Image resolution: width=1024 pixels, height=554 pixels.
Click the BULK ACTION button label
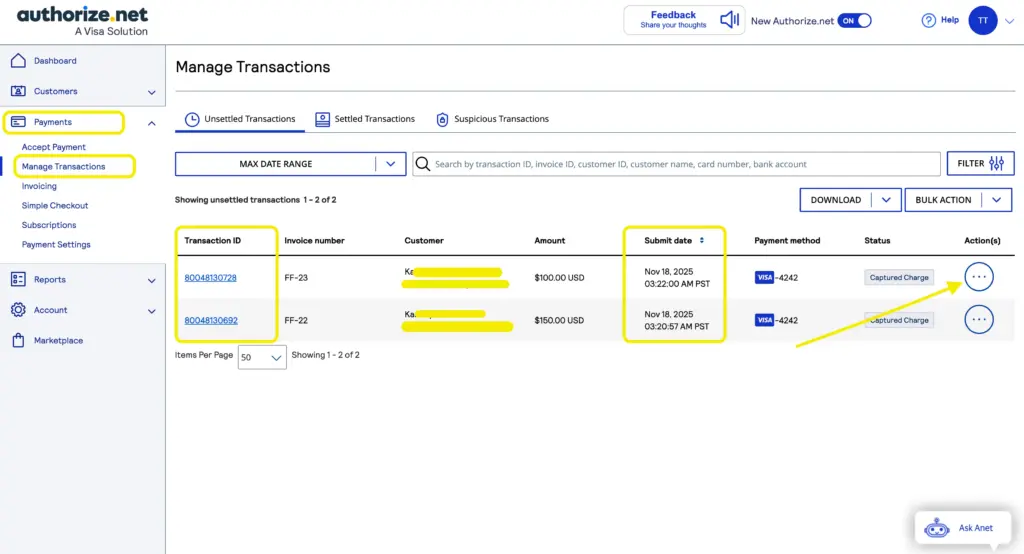coord(943,200)
